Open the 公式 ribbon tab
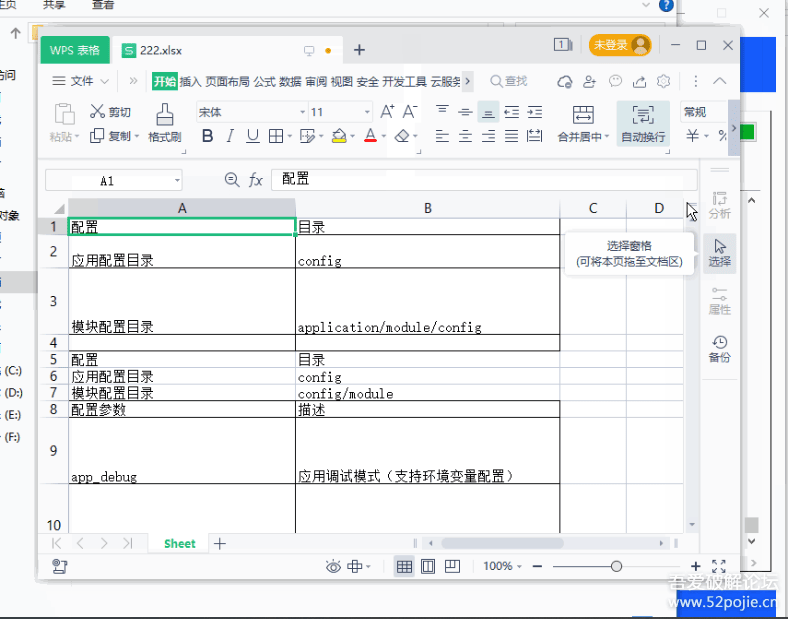 (x=264, y=81)
